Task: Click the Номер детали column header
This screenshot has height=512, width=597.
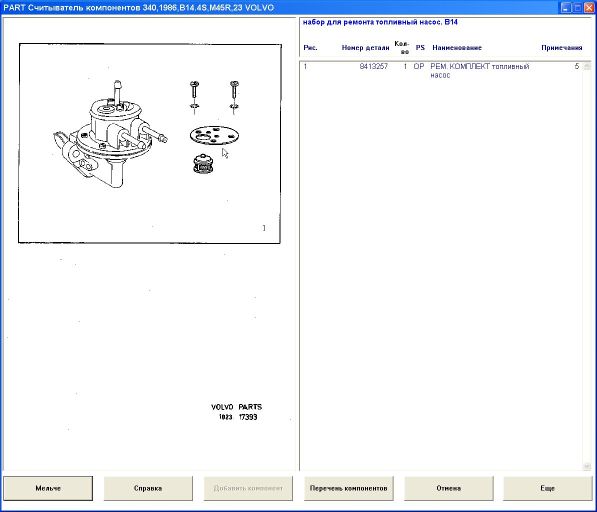Action: pos(366,48)
